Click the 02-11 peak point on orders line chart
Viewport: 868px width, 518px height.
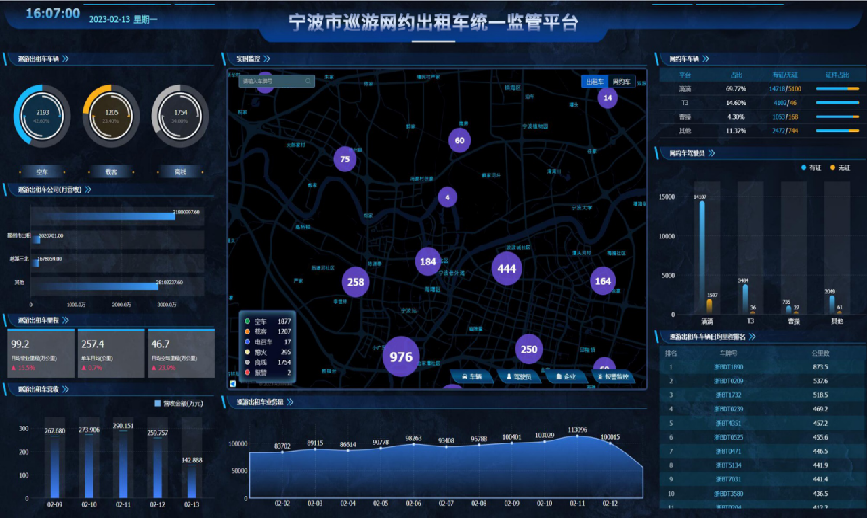pos(576,436)
